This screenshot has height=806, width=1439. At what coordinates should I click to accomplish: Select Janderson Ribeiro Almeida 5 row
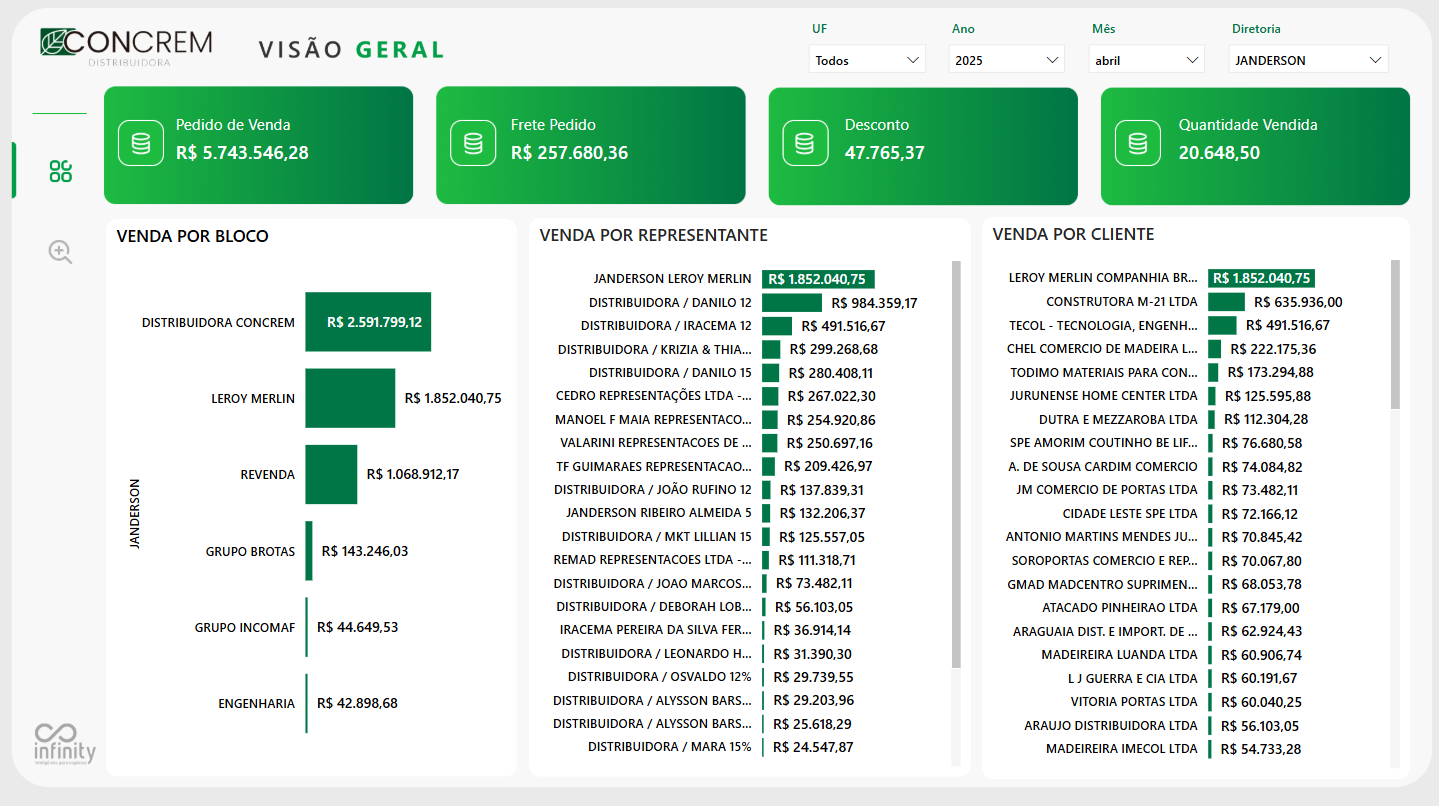659,513
